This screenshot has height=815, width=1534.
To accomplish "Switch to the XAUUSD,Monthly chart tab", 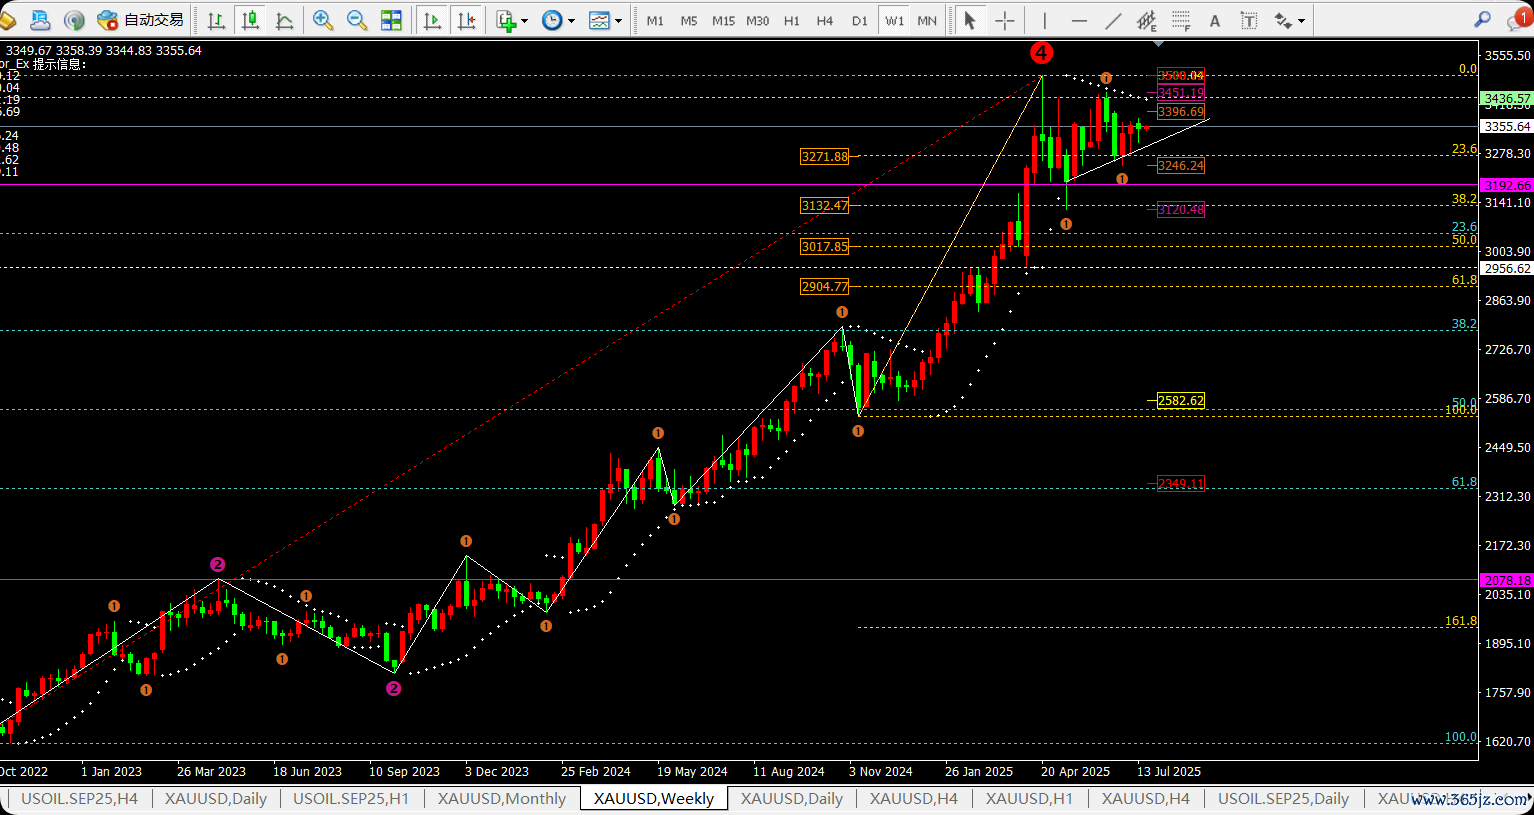I will (501, 798).
